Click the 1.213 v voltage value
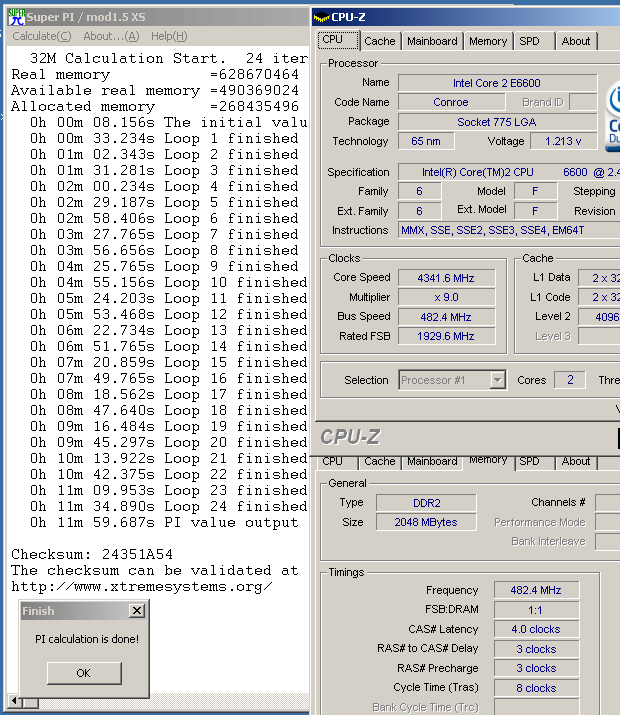Viewport: 620px width, 715px height. [x=563, y=141]
